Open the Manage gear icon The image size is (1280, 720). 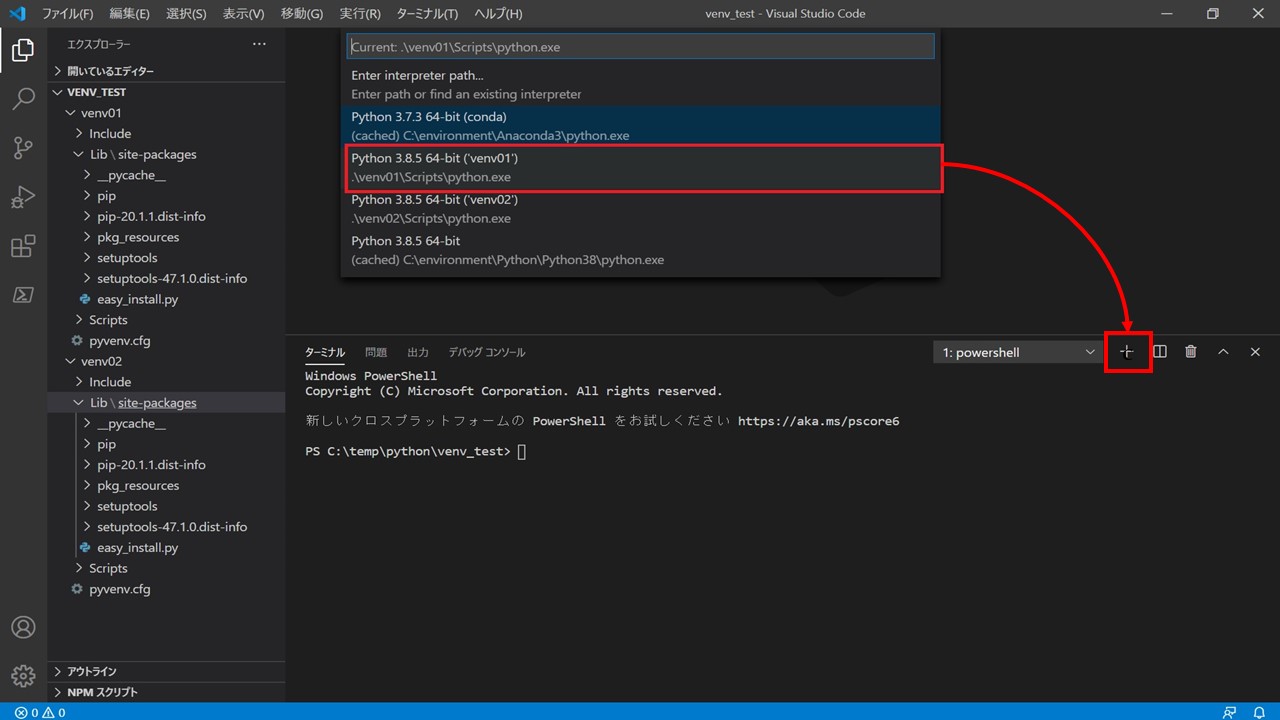(x=24, y=675)
